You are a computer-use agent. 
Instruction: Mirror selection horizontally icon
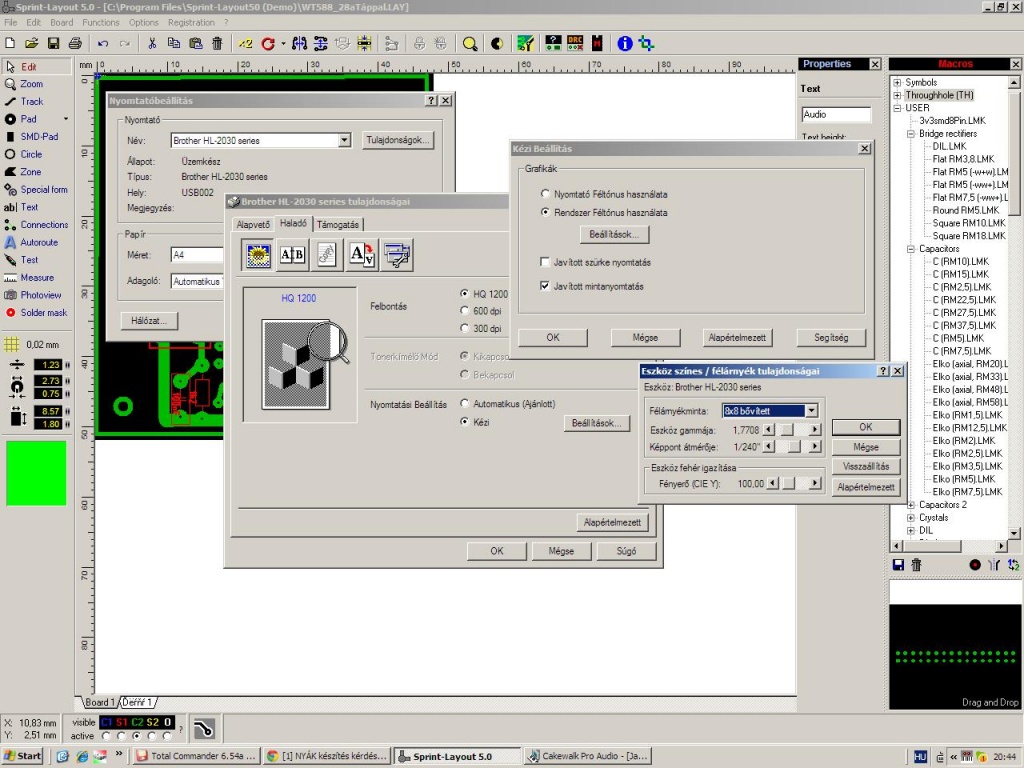pyautogui.click(x=299, y=44)
